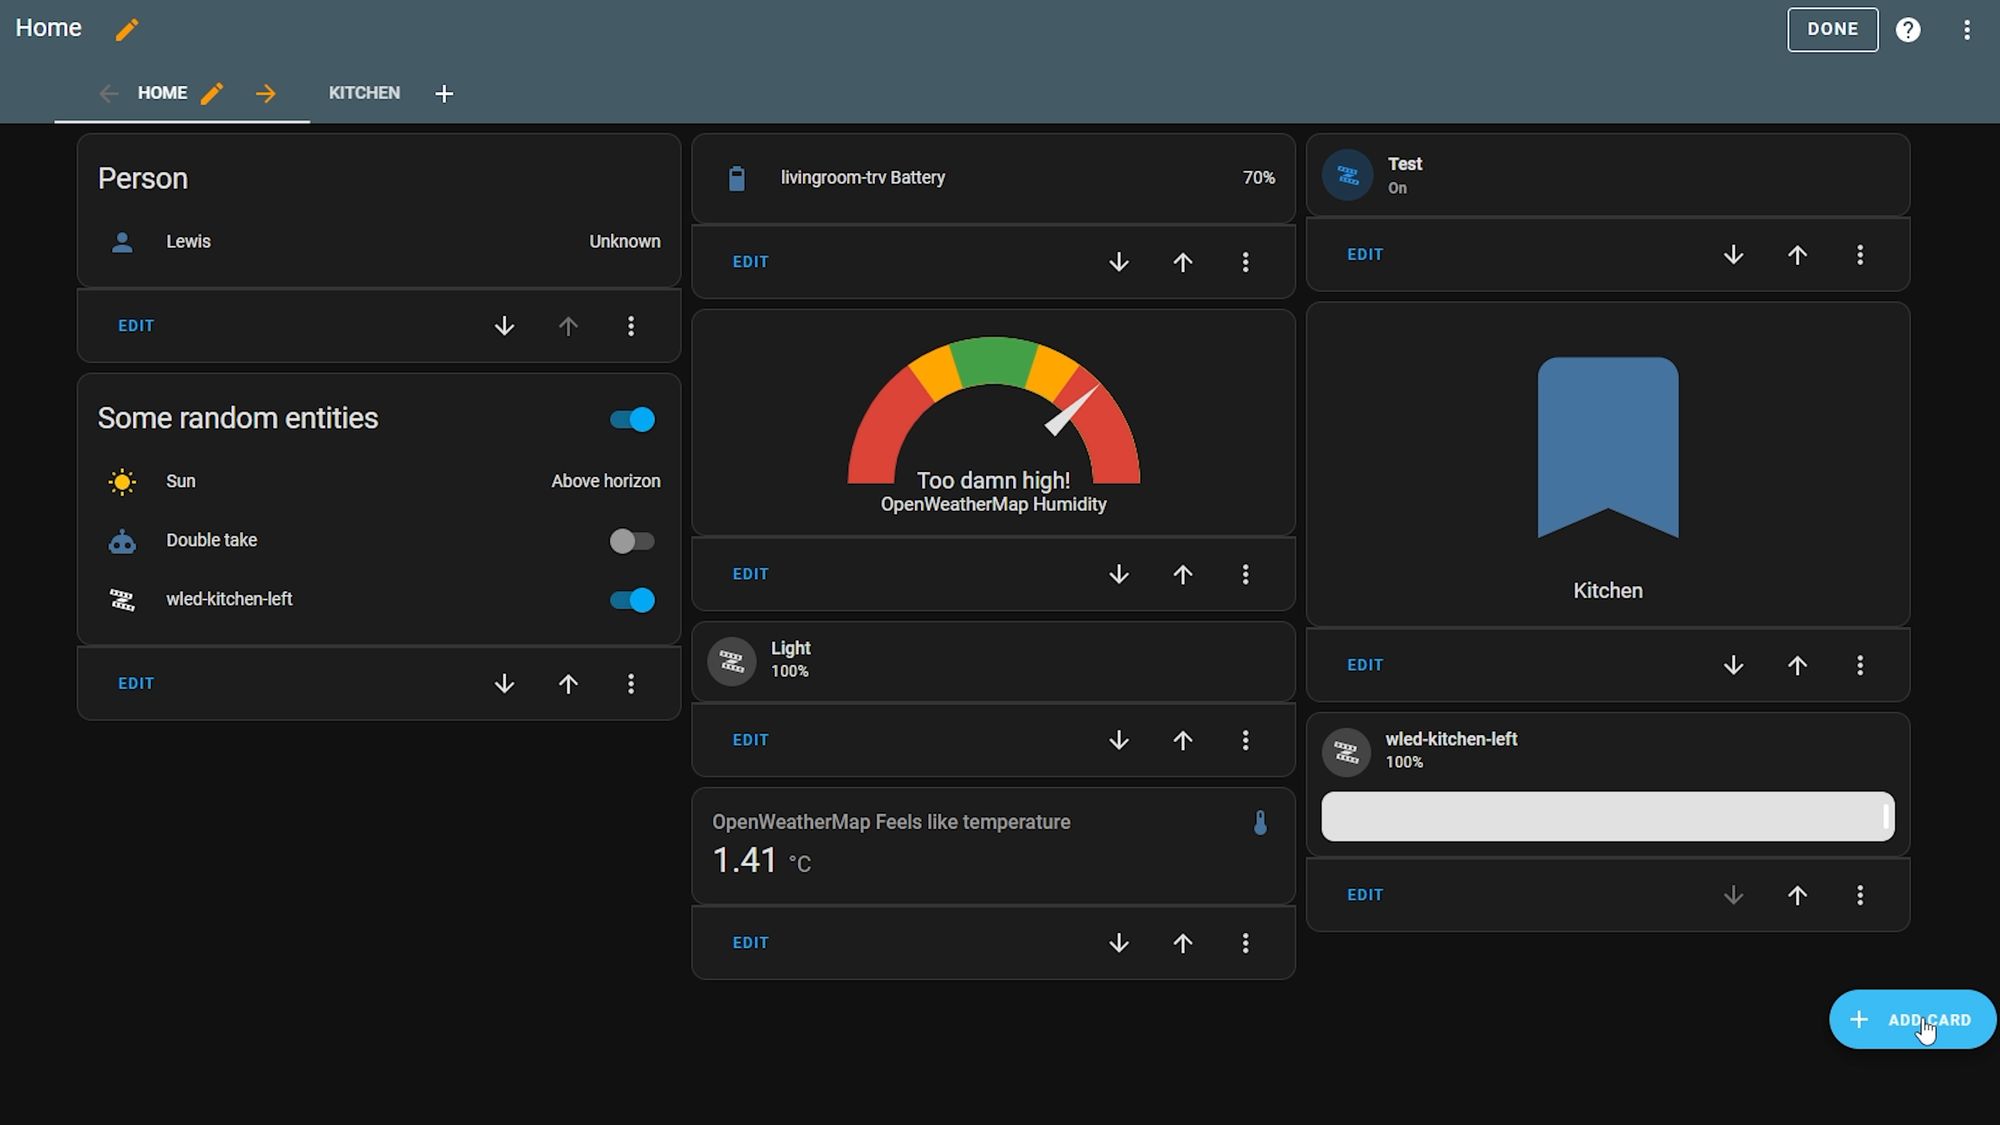
Task: Move Kitchen card up
Action: click(x=1798, y=665)
